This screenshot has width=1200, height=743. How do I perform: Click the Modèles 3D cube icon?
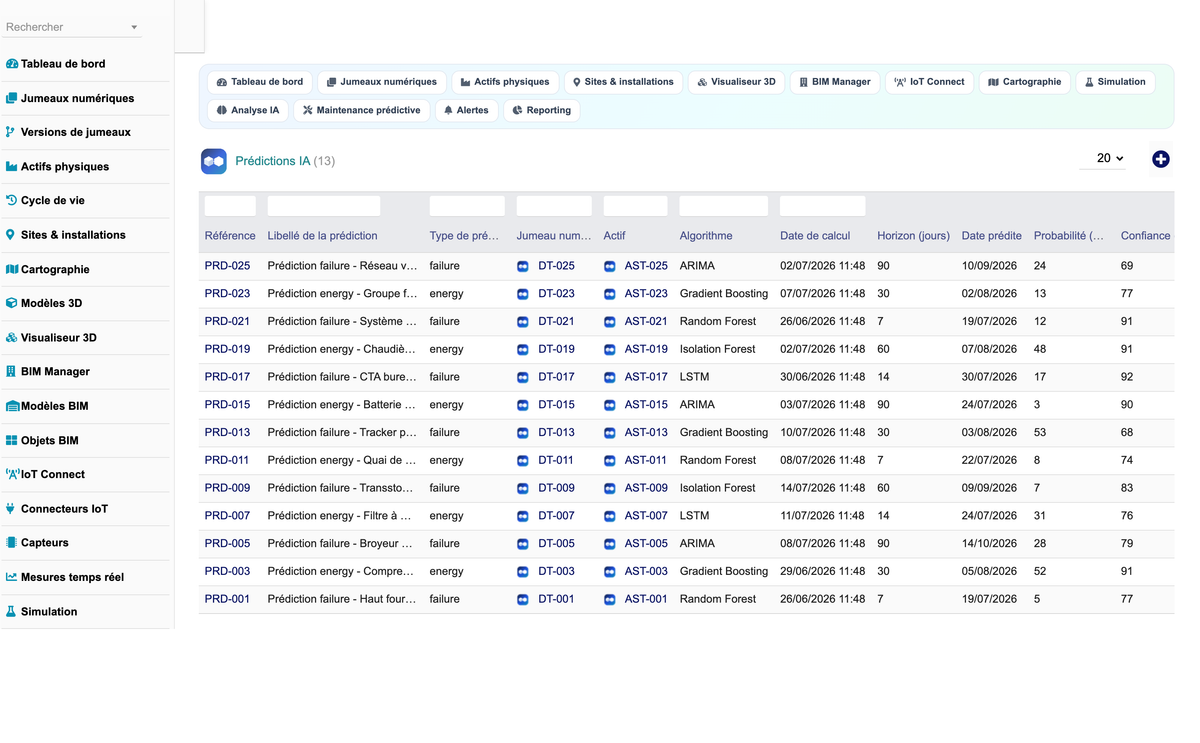12,303
